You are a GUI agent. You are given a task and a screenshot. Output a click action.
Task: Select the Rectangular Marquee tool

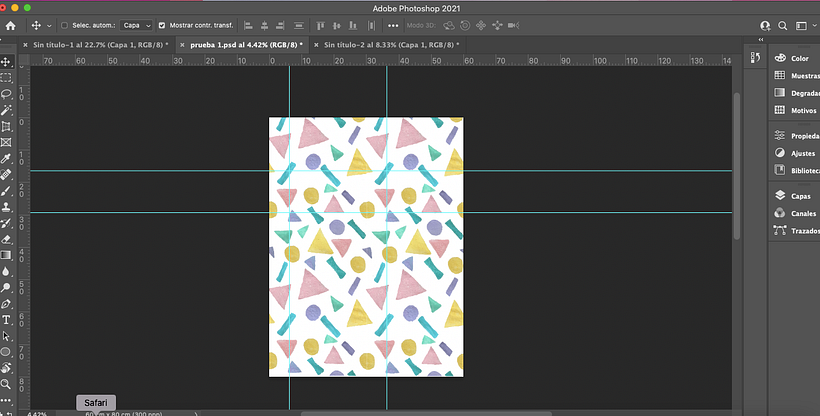click(6, 78)
